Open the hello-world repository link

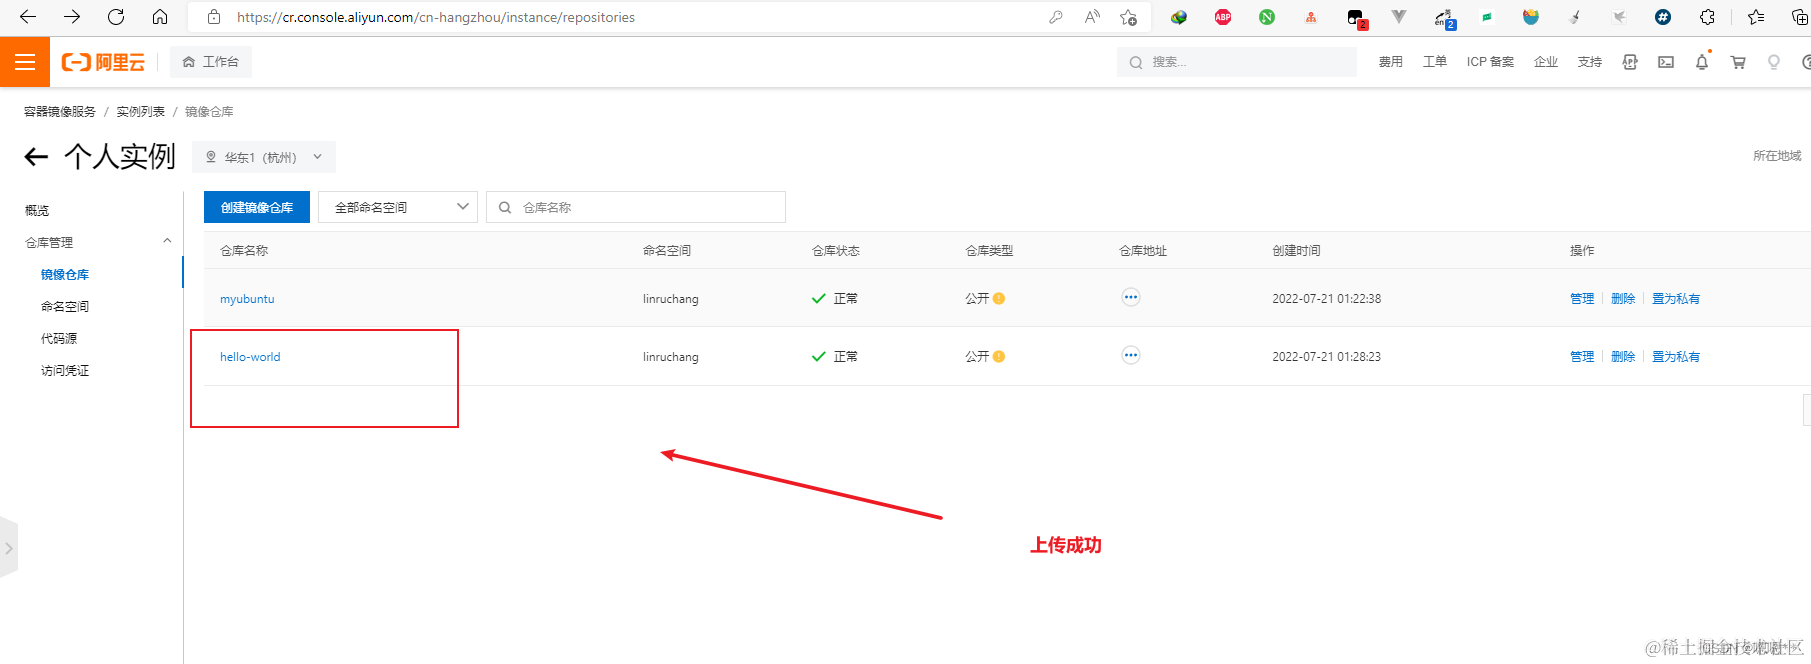[x=250, y=357]
